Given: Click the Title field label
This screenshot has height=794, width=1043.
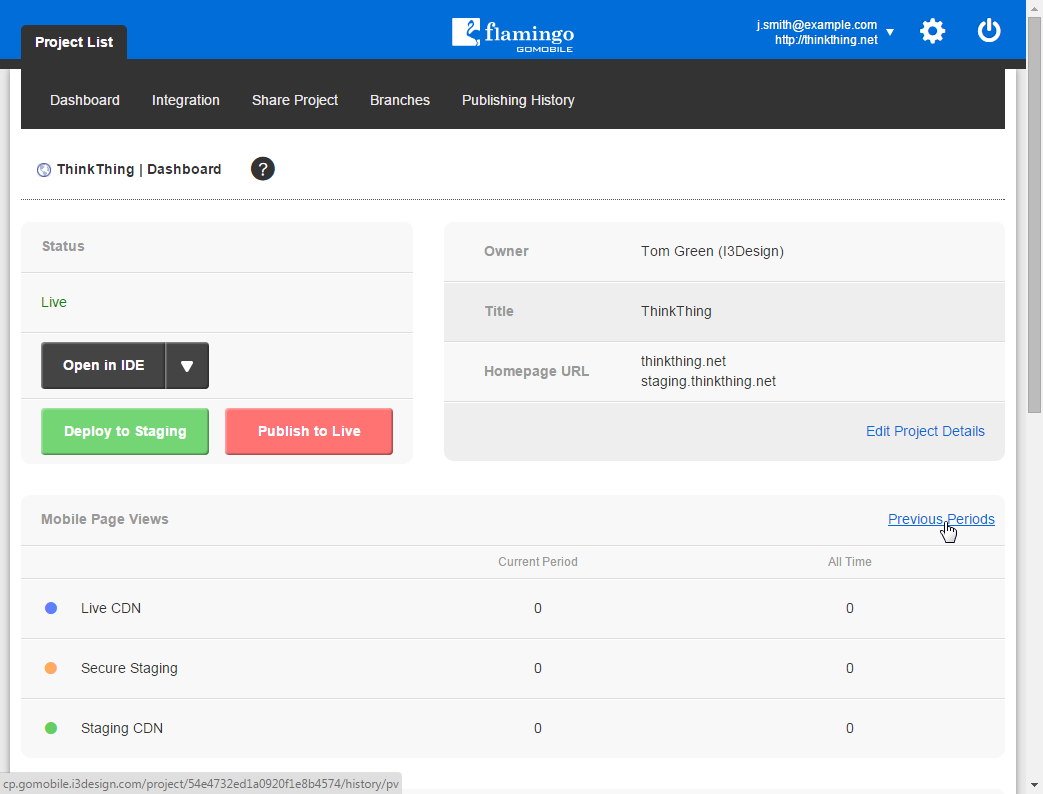Looking at the screenshot, I should [x=499, y=311].
